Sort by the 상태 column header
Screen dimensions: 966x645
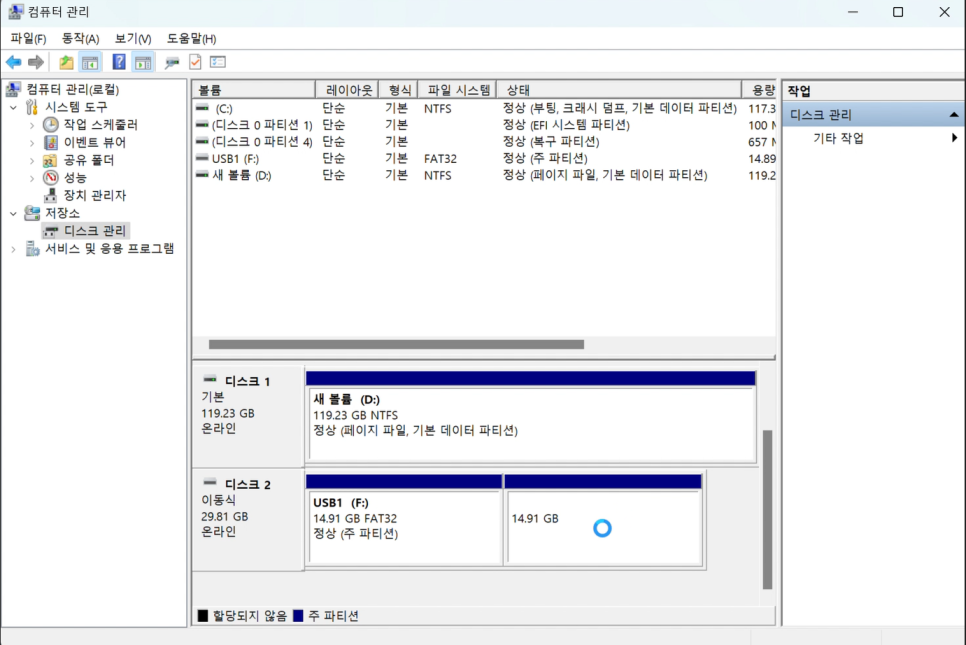coord(619,90)
